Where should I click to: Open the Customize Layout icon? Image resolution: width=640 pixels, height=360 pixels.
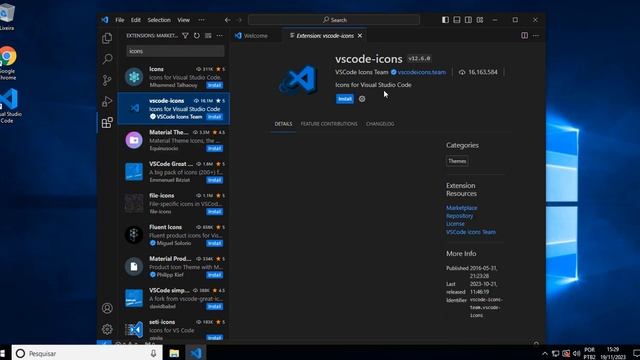point(480,20)
